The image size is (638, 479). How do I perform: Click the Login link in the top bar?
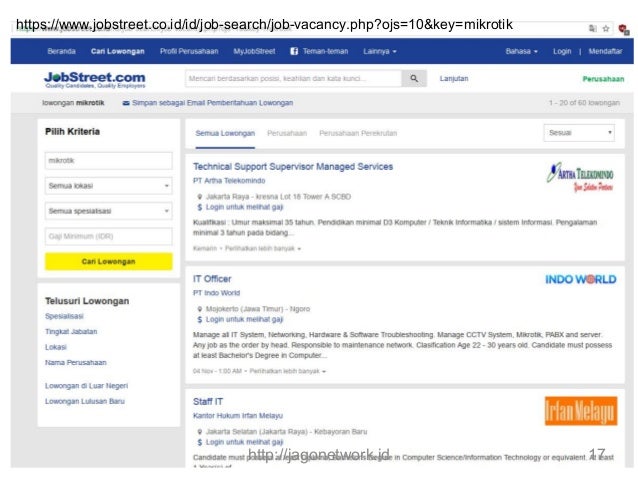click(562, 51)
